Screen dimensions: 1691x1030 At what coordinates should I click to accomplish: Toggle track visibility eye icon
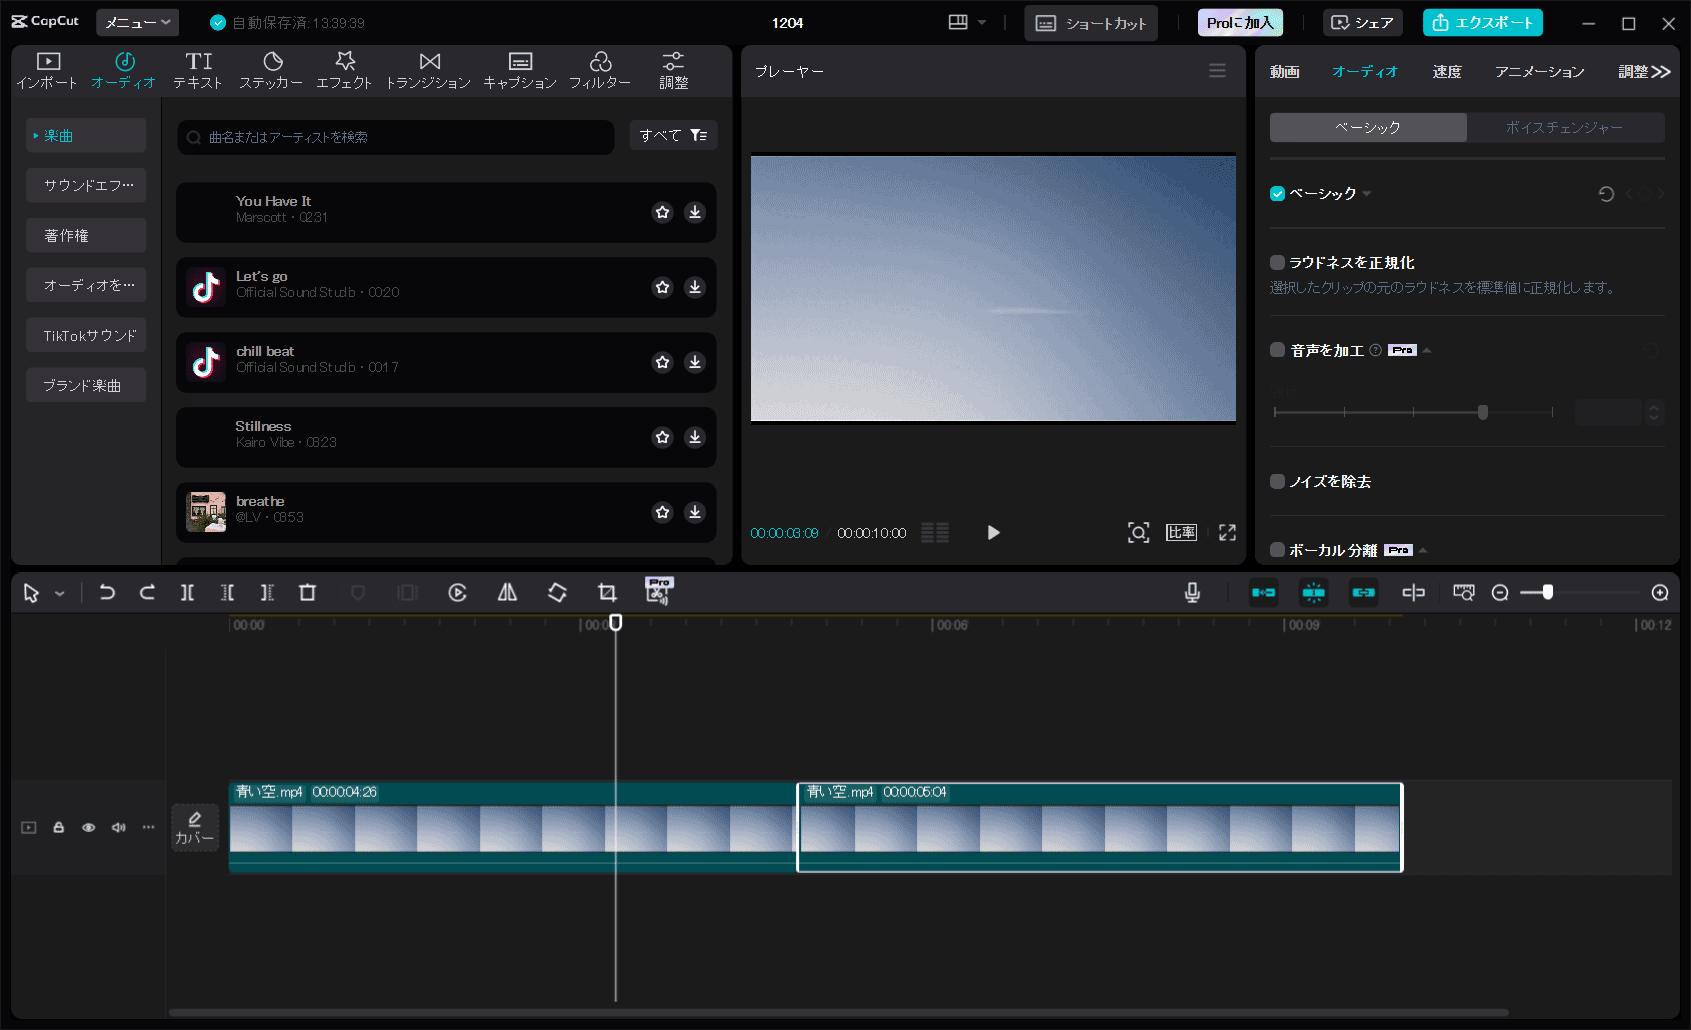coord(89,827)
